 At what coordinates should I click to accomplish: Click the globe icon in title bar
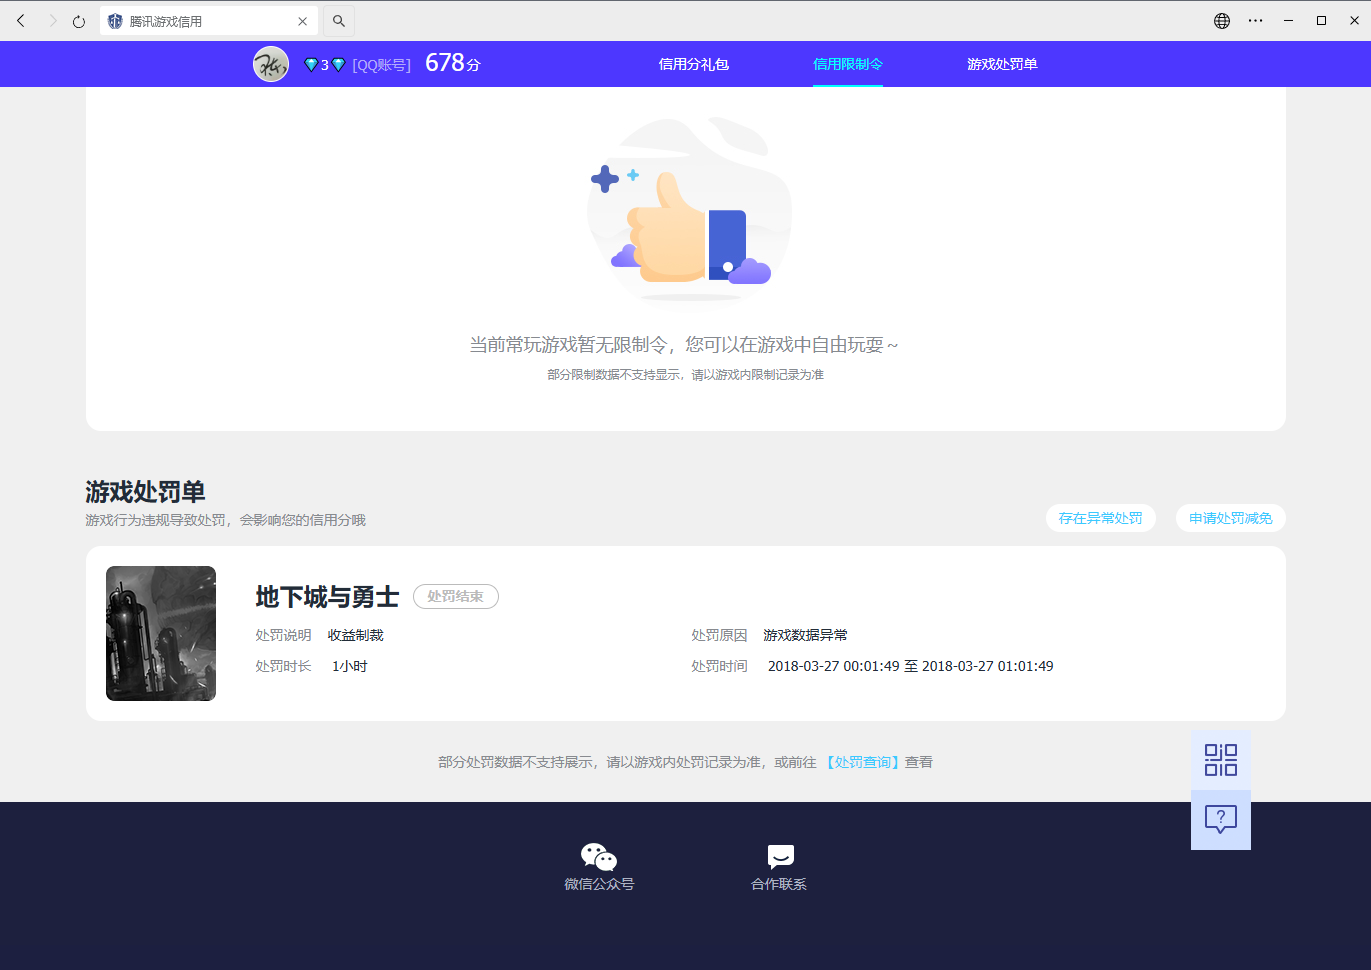(1222, 21)
